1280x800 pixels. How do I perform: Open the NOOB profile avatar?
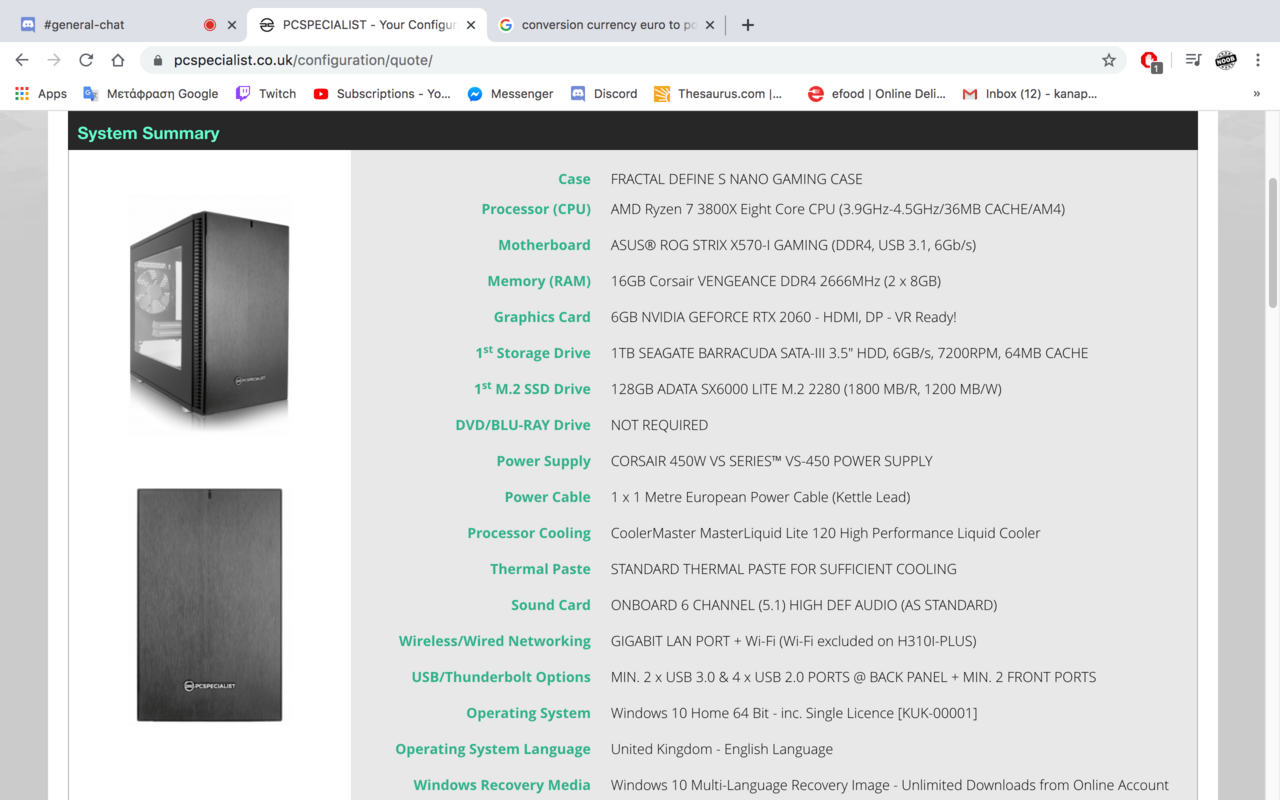tap(1226, 60)
